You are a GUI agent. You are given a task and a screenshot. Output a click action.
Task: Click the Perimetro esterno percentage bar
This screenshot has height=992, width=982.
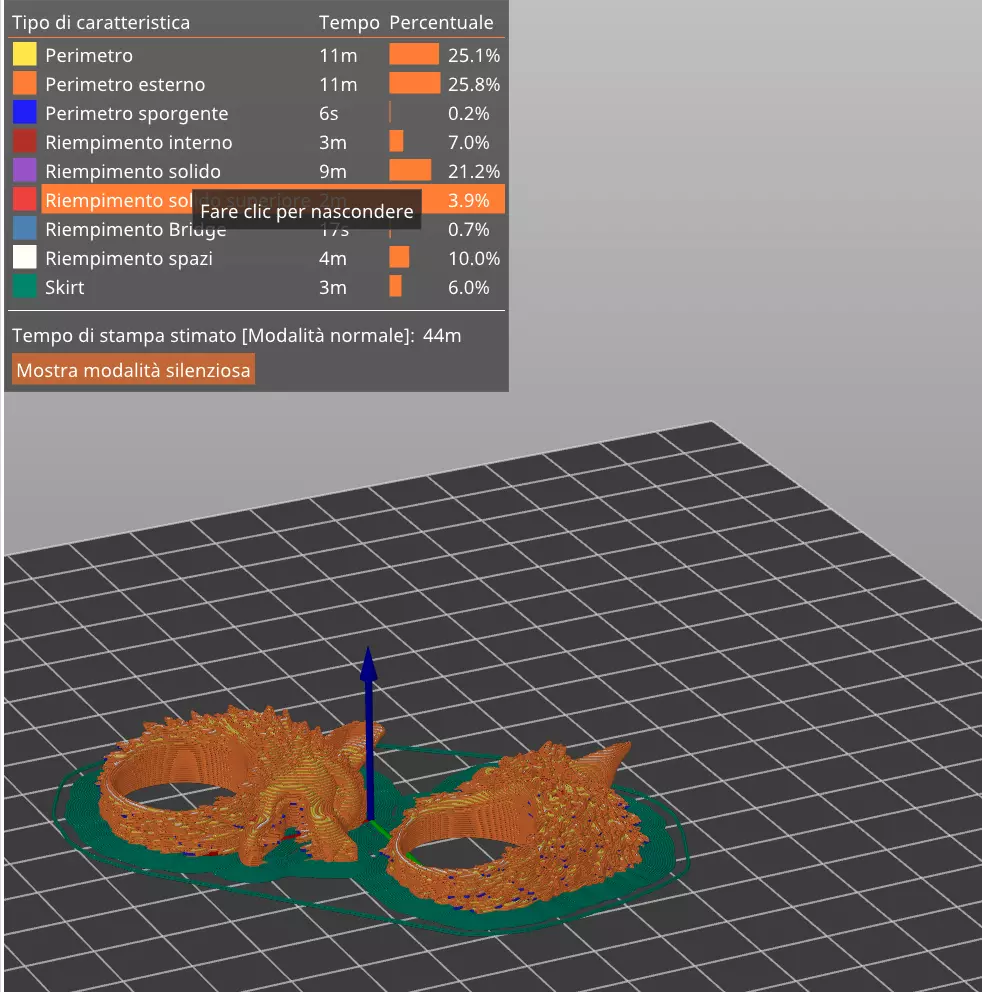(x=414, y=84)
